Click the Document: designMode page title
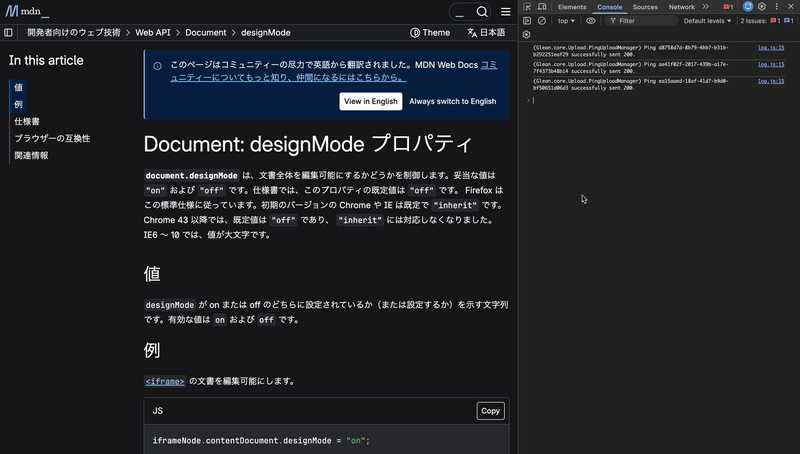800x454 pixels. coord(308,144)
